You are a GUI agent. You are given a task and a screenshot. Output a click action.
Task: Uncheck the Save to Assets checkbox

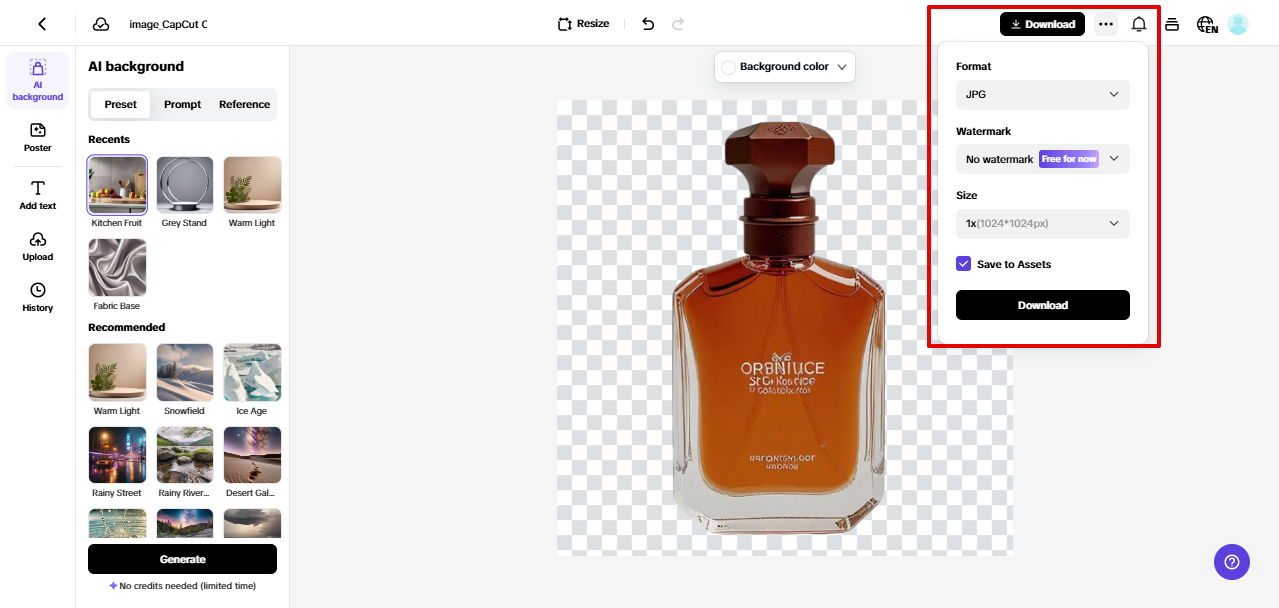964,264
